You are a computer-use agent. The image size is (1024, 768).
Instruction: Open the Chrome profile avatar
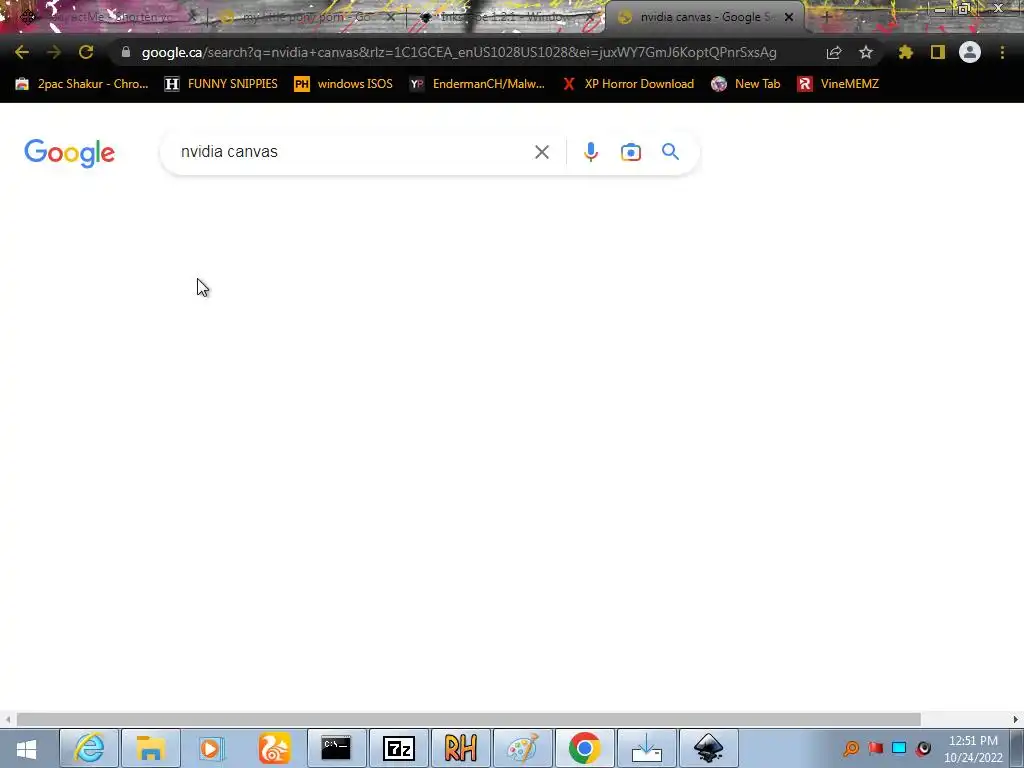pyautogui.click(x=970, y=52)
